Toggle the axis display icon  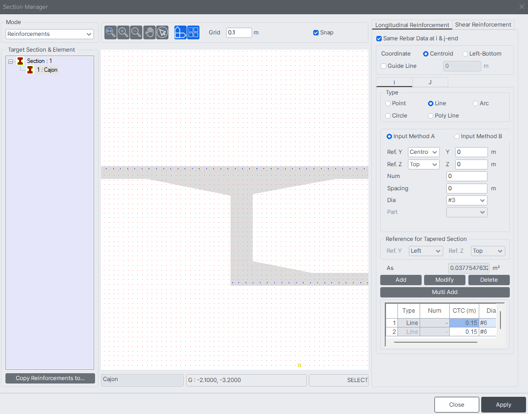(x=180, y=33)
